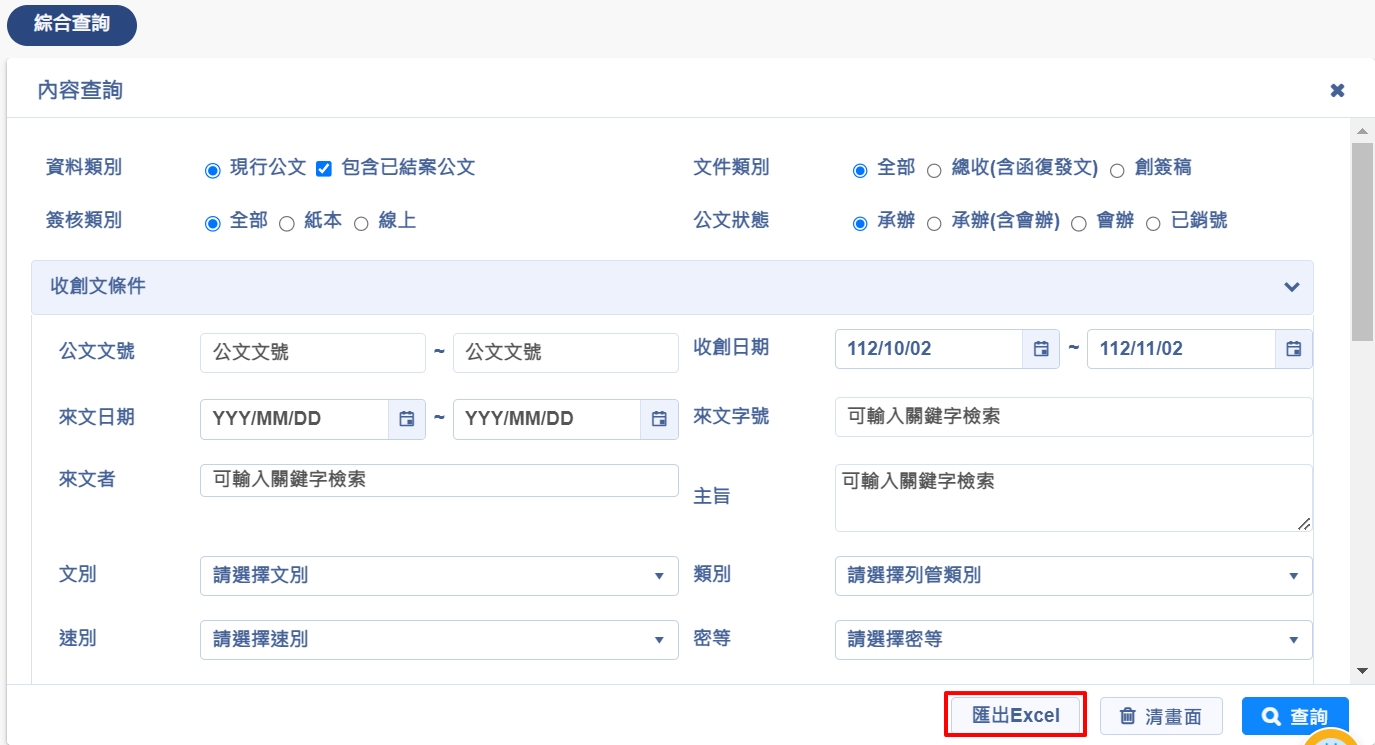Select 承辦 under 公文狀態
This screenshot has width=1375, height=745.
tap(860, 224)
